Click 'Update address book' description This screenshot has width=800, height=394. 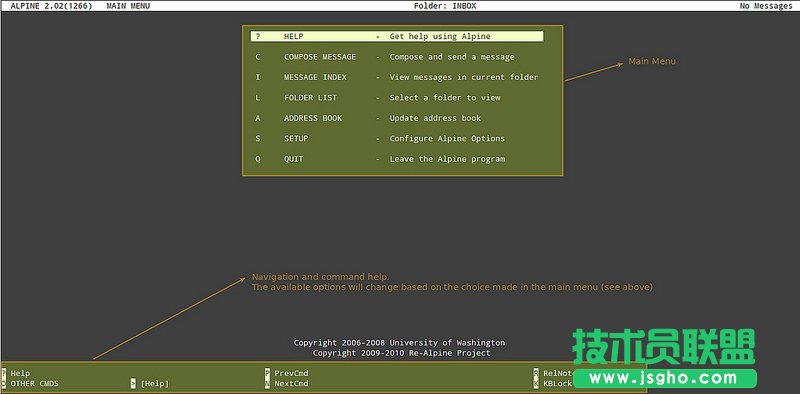pyautogui.click(x=435, y=118)
